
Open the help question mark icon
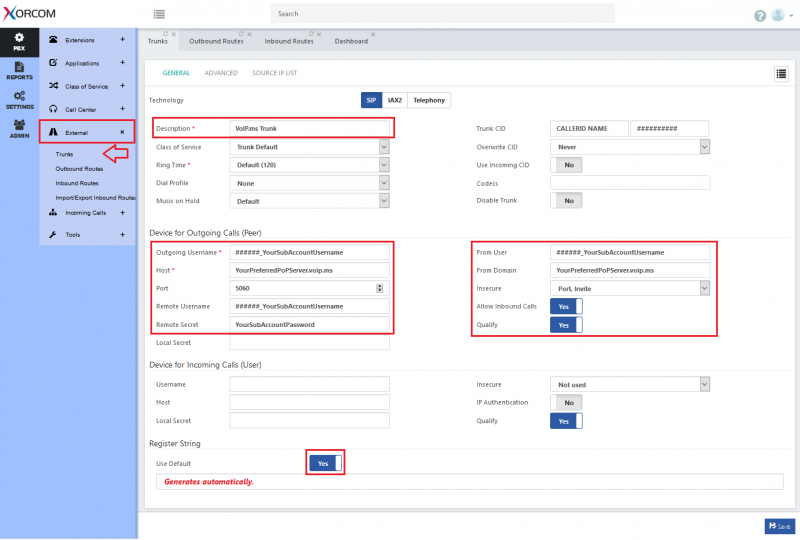tap(760, 16)
